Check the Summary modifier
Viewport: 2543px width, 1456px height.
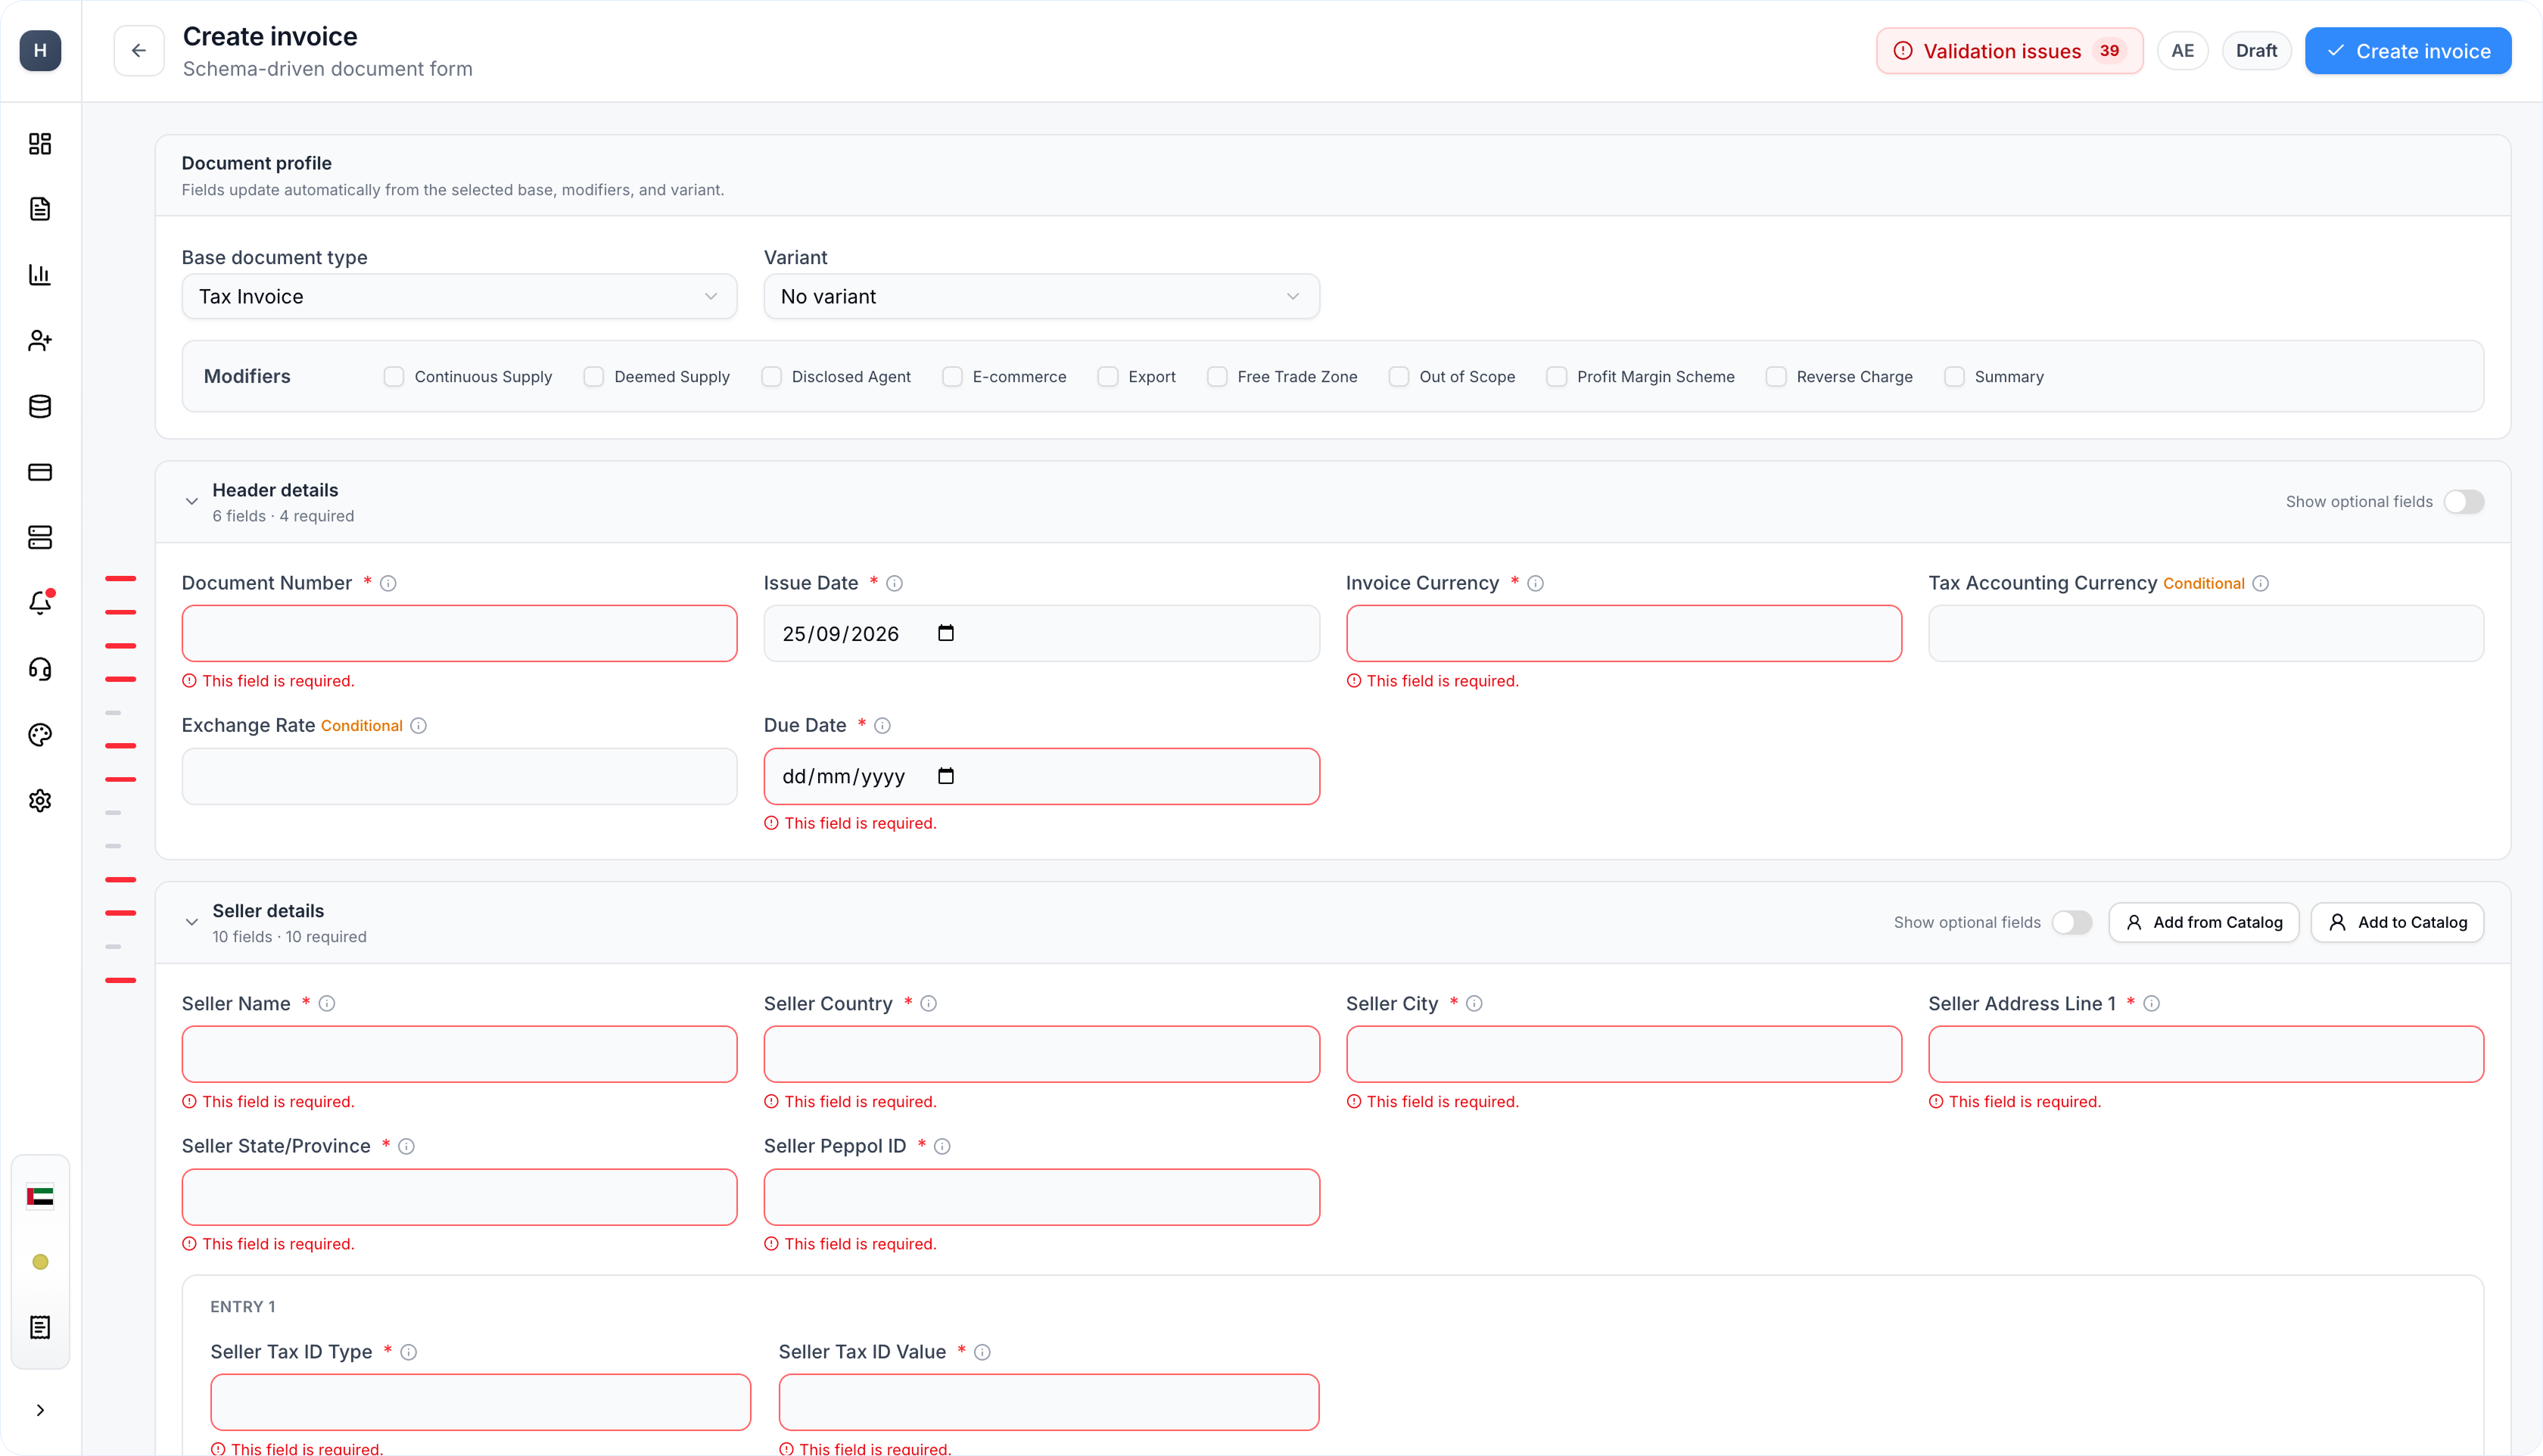1954,376
